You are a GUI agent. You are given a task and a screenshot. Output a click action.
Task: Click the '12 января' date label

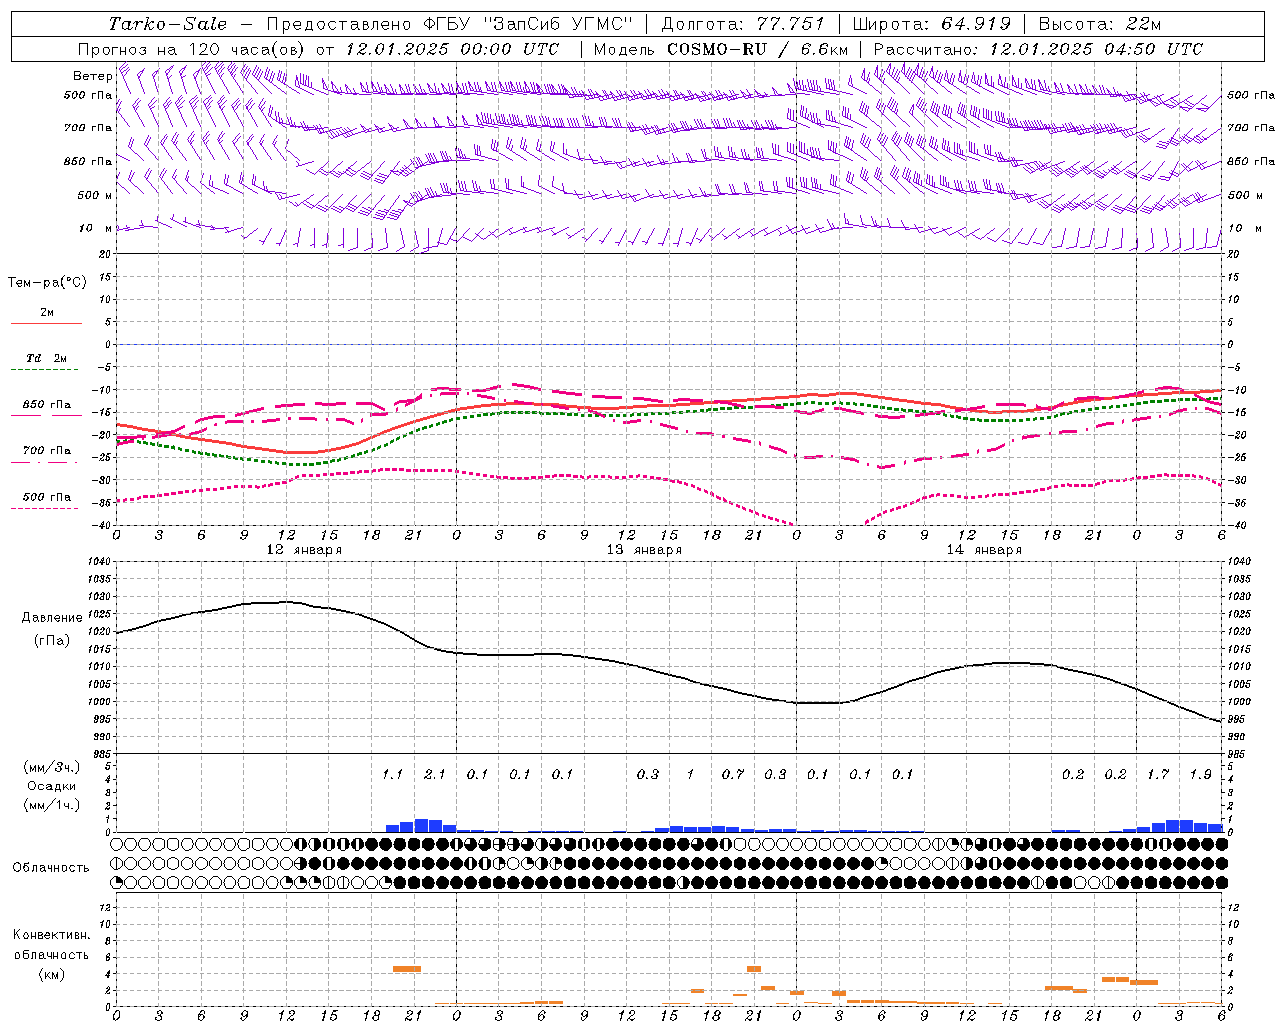(304, 549)
